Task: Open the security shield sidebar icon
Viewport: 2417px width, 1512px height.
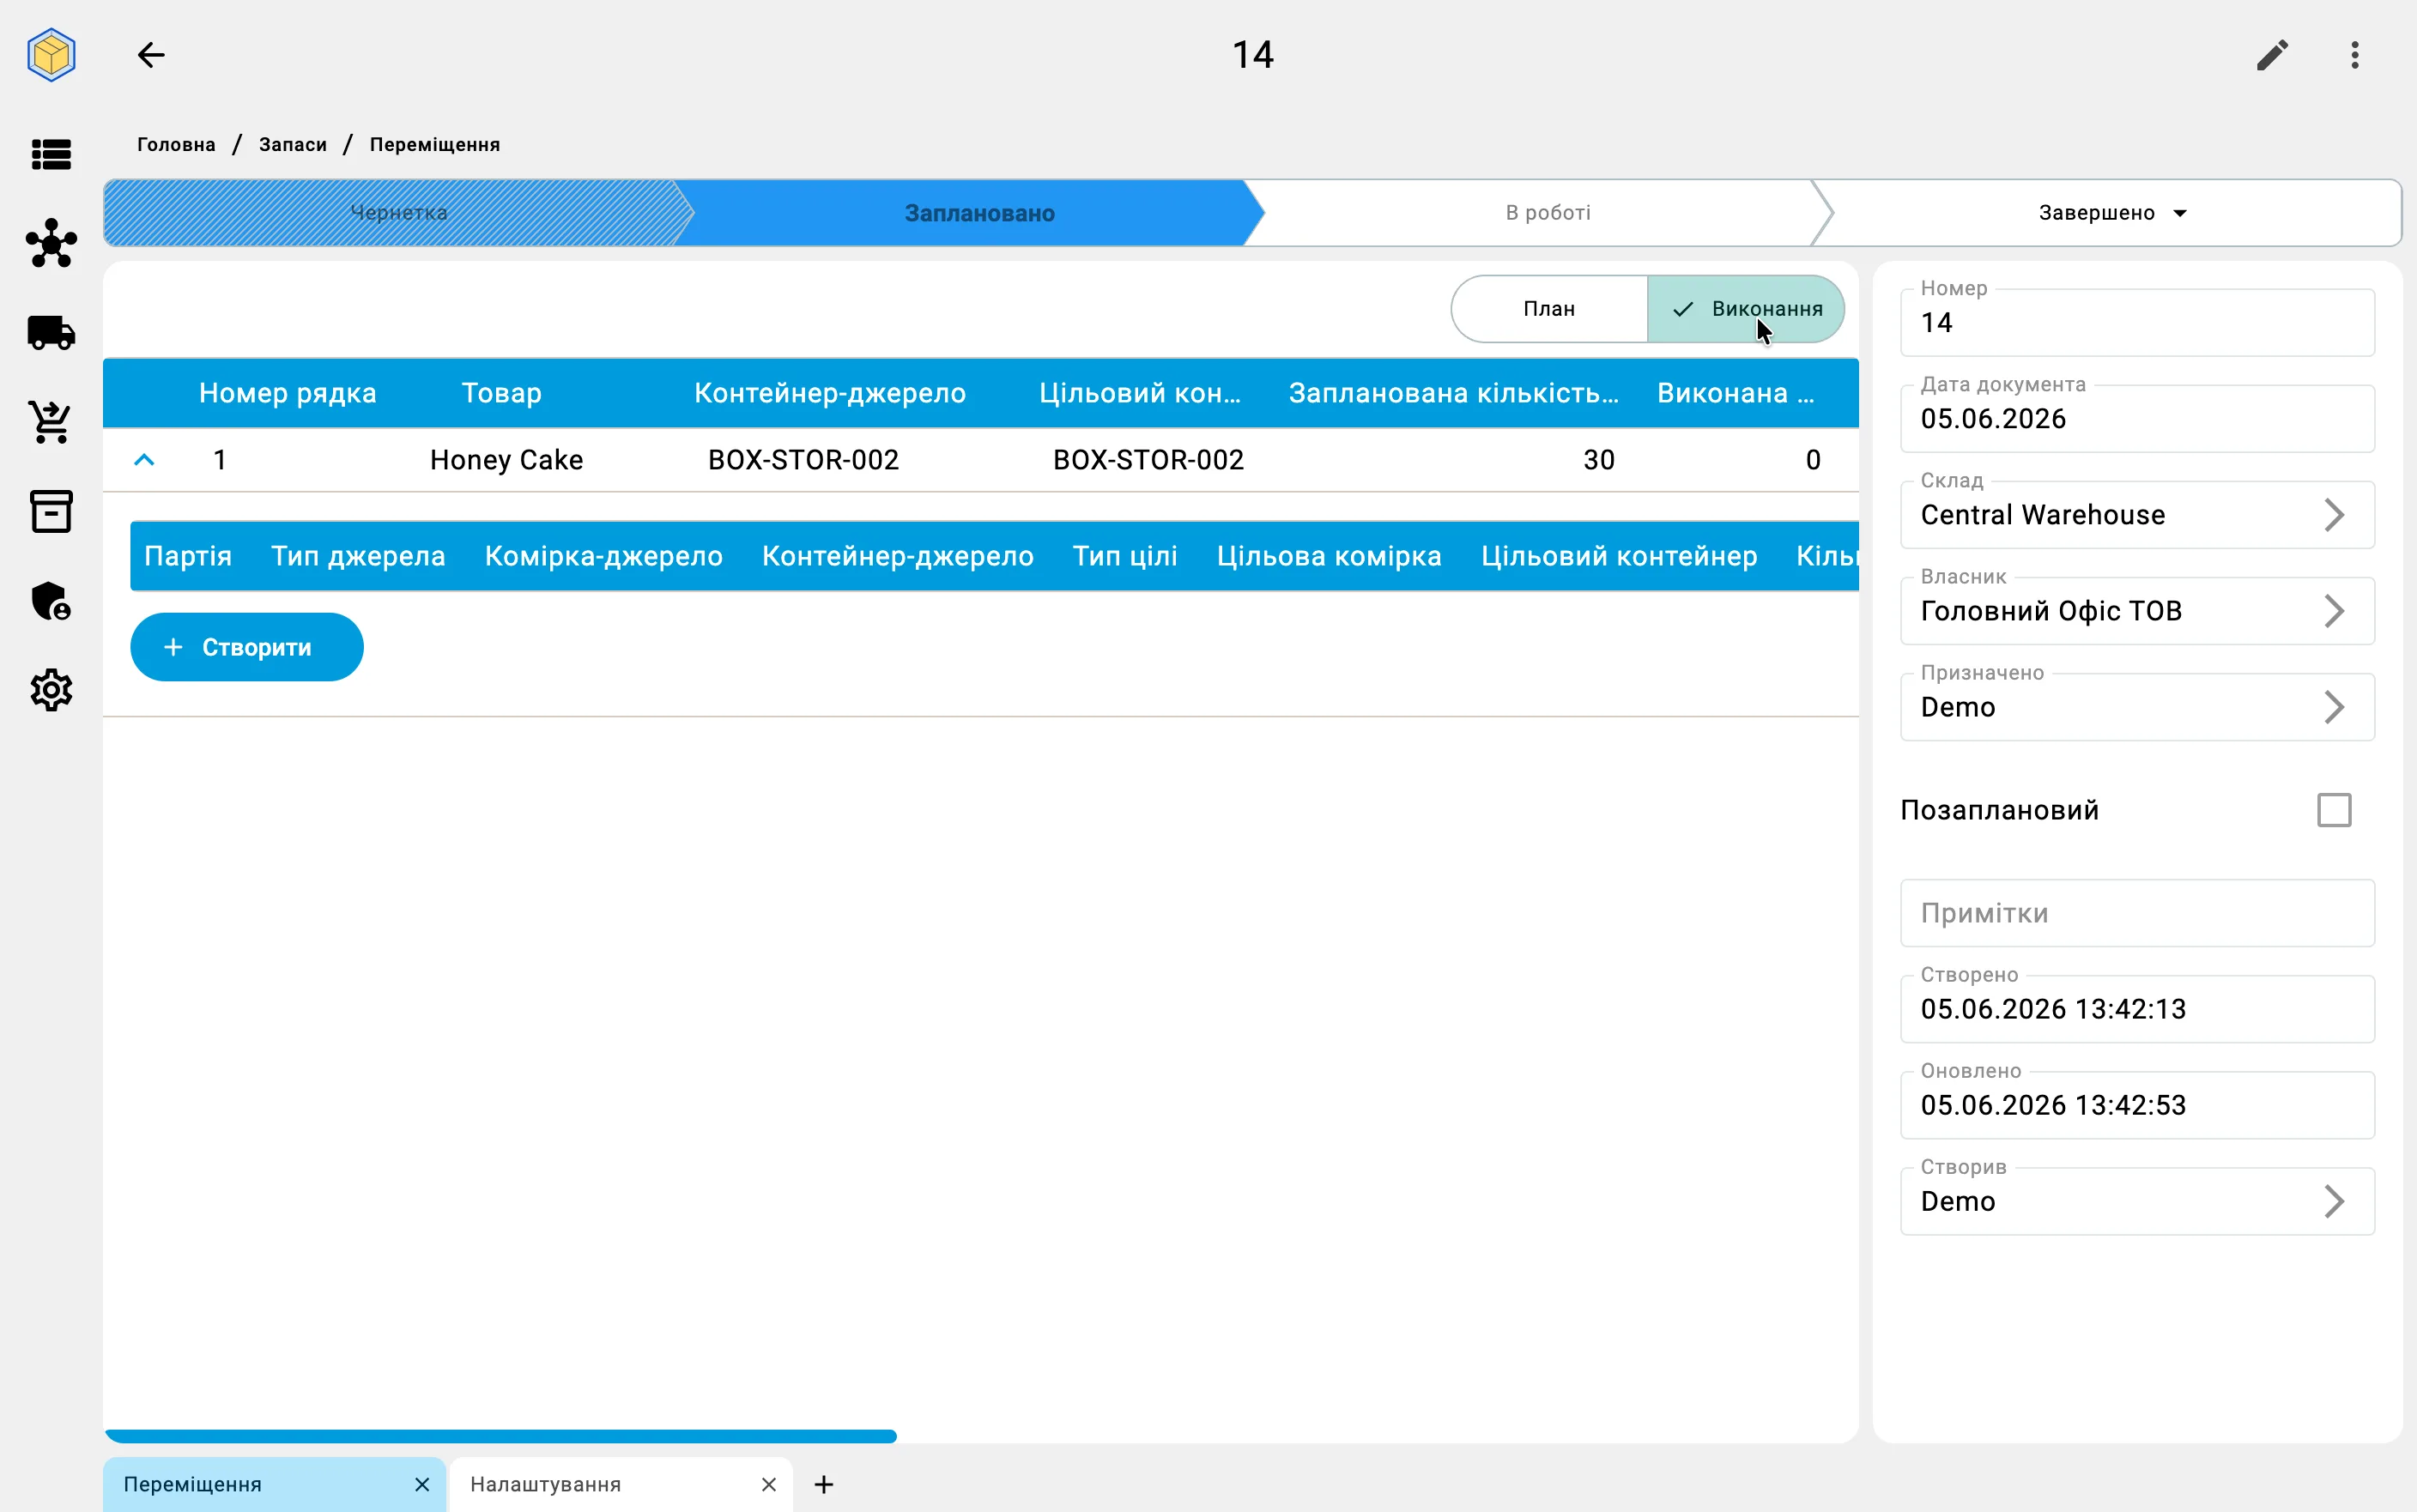Action: pyautogui.click(x=51, y=601)
